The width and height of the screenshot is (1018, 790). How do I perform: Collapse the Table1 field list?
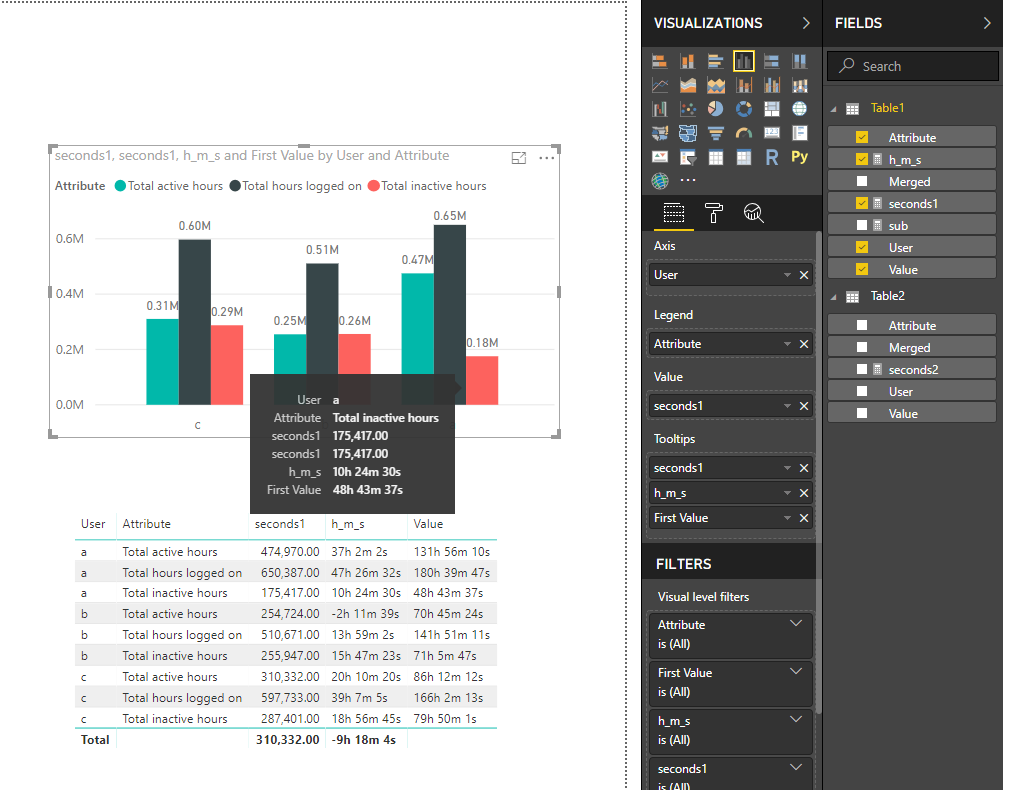tap(834, 109)
